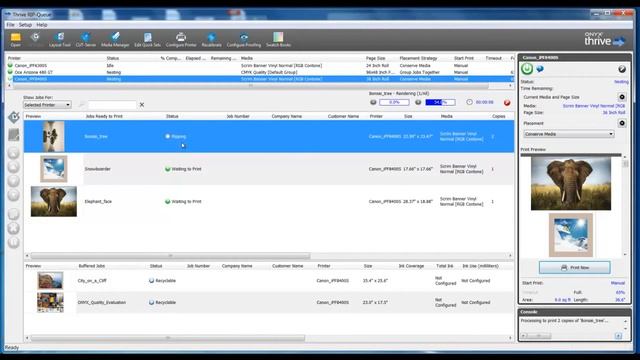Open Configure Proofing
640x360 pixels.
[244, 40]
